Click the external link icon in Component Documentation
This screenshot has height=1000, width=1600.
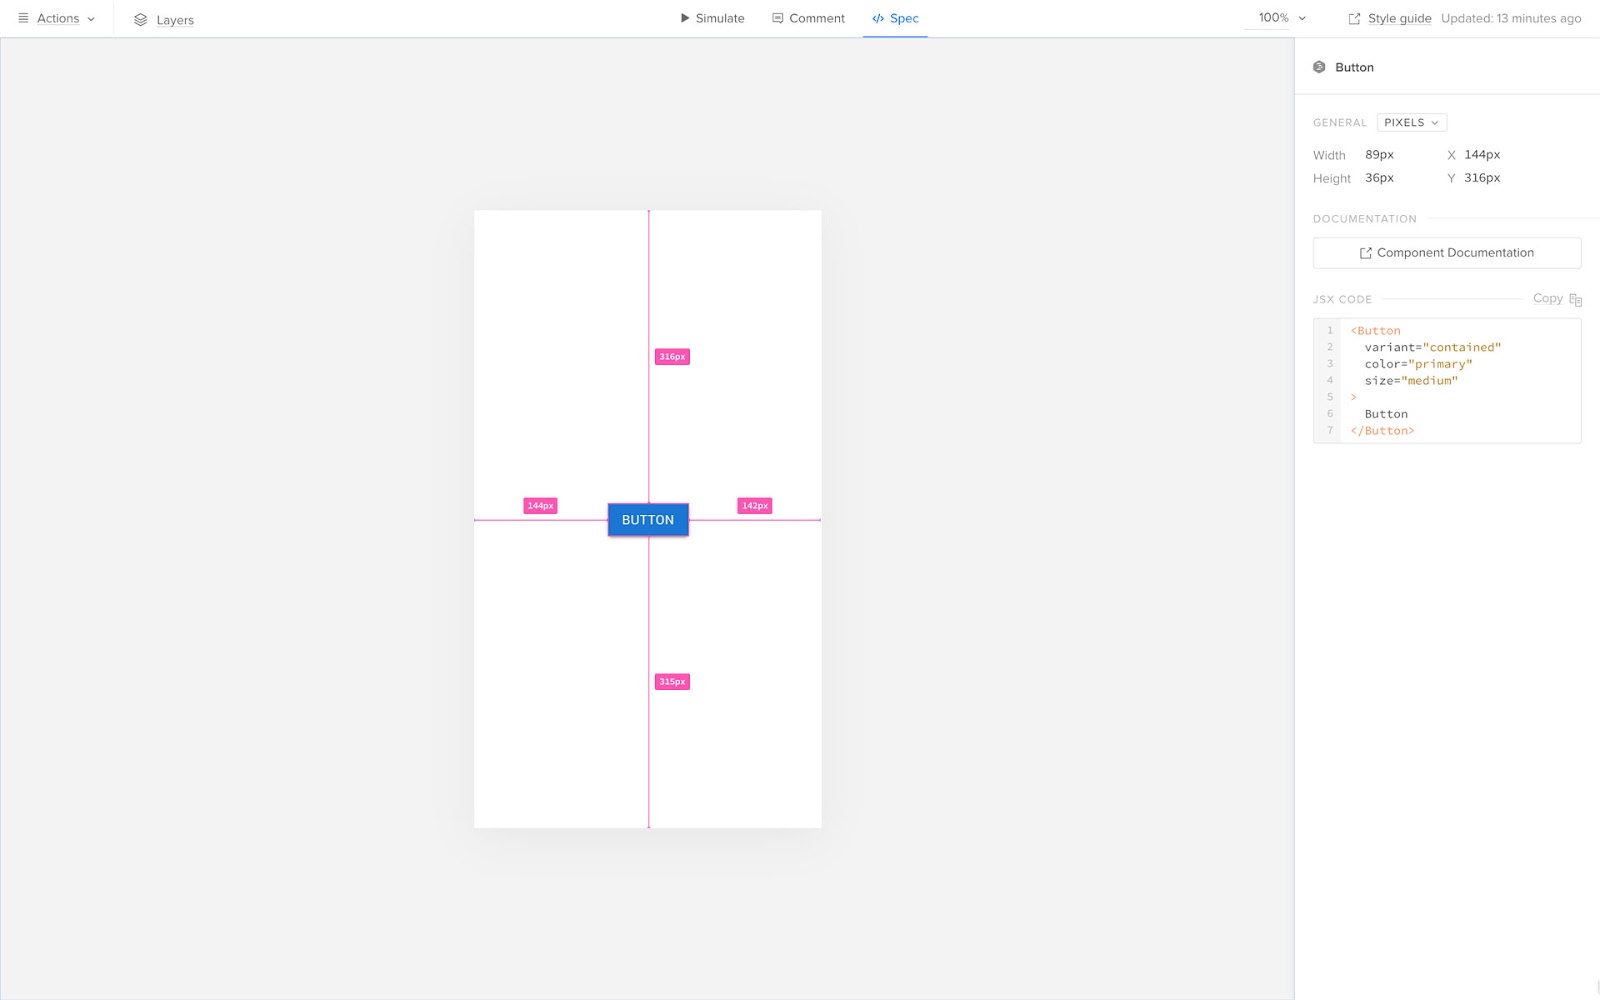click(1365, 253)
